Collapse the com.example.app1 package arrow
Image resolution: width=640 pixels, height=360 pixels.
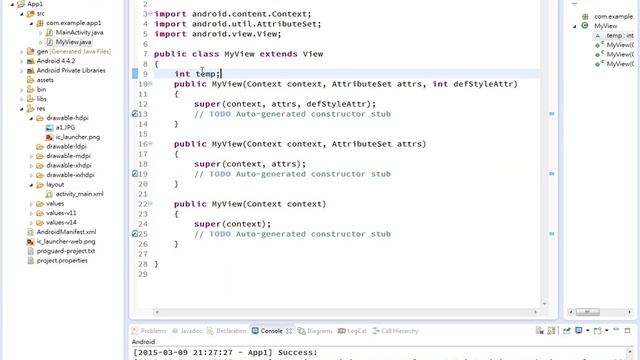[x=31, y=23]
